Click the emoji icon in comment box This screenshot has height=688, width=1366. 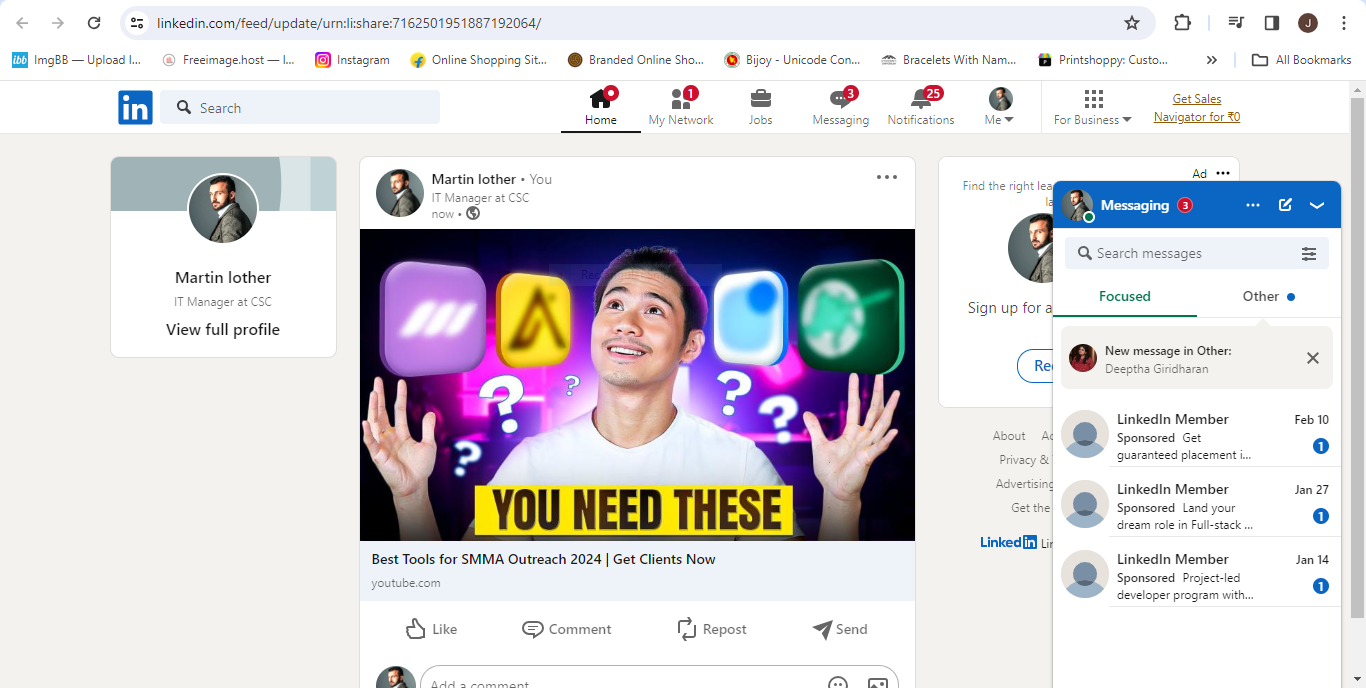pyautogui.click(x=838, y=683)
